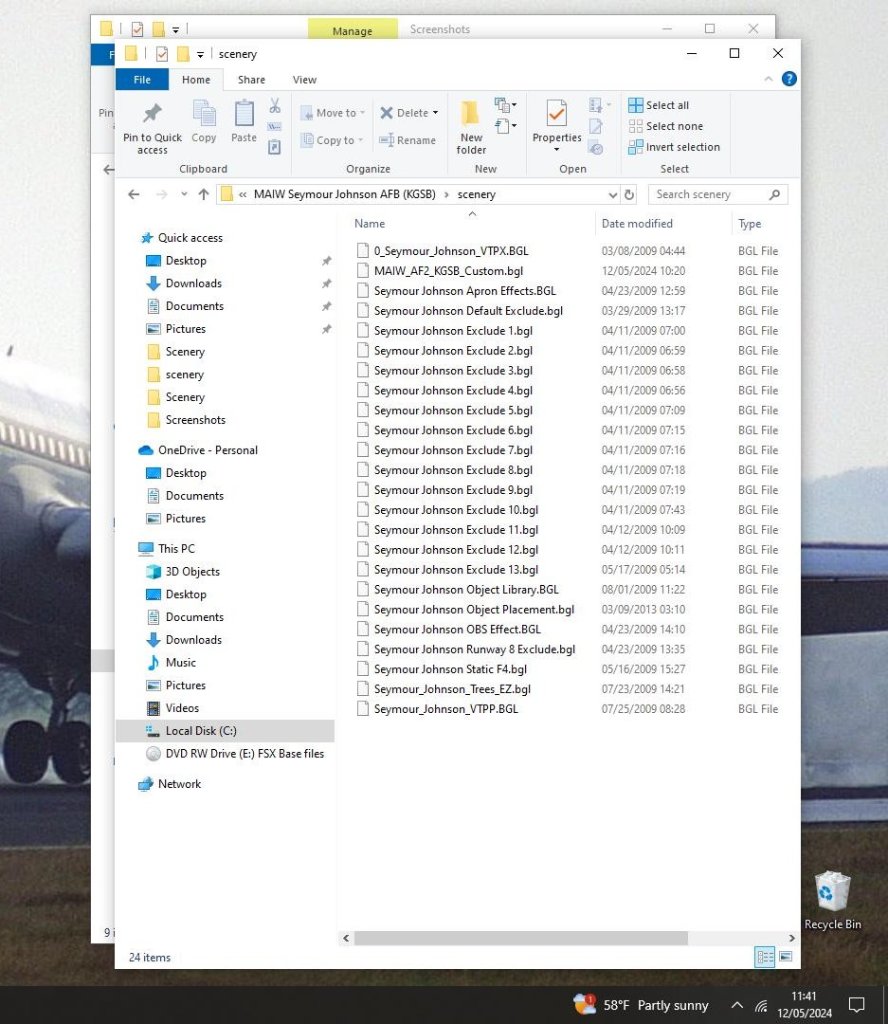Collapse the ribbon with the chevron
This screenshot has height=1024, width=888.
[771, 79]
